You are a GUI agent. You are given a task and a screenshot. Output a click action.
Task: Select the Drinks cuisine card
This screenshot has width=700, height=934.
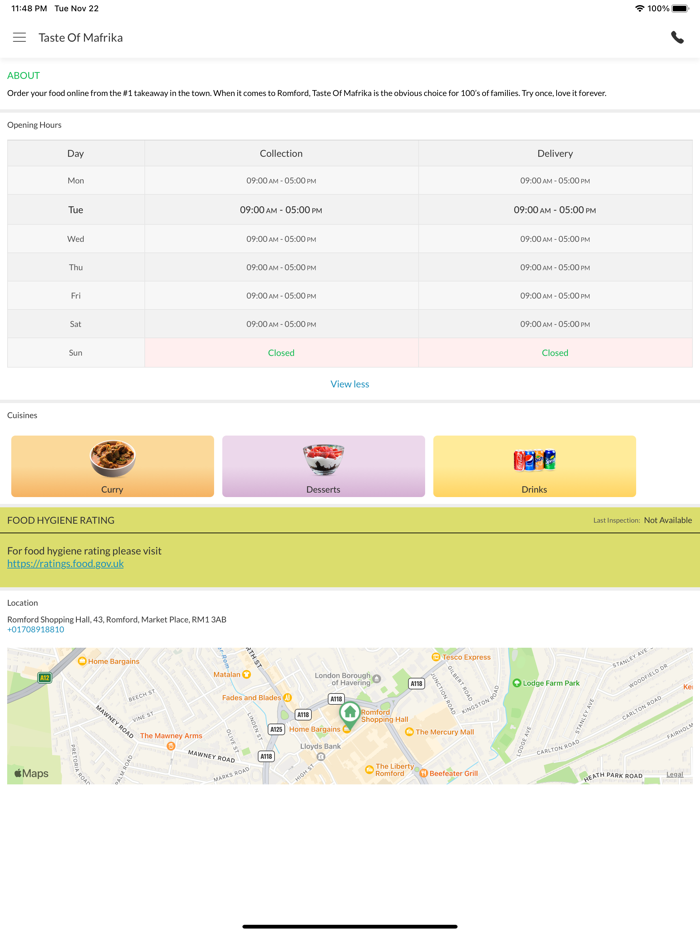(534, 466)
